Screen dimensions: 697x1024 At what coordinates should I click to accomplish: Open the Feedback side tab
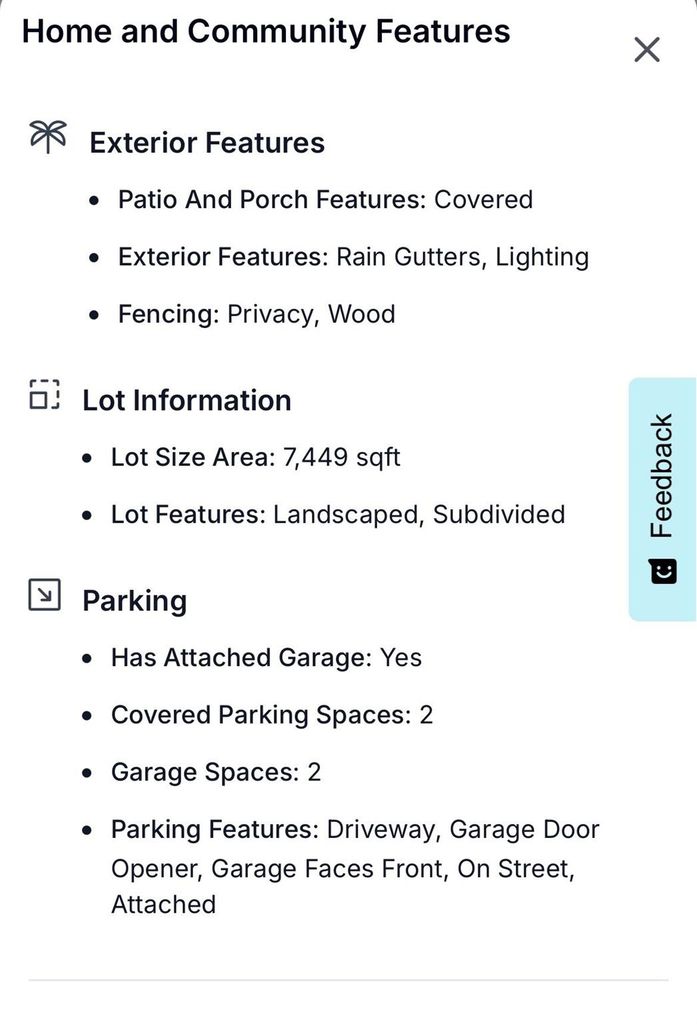click(x=662, y=498)
